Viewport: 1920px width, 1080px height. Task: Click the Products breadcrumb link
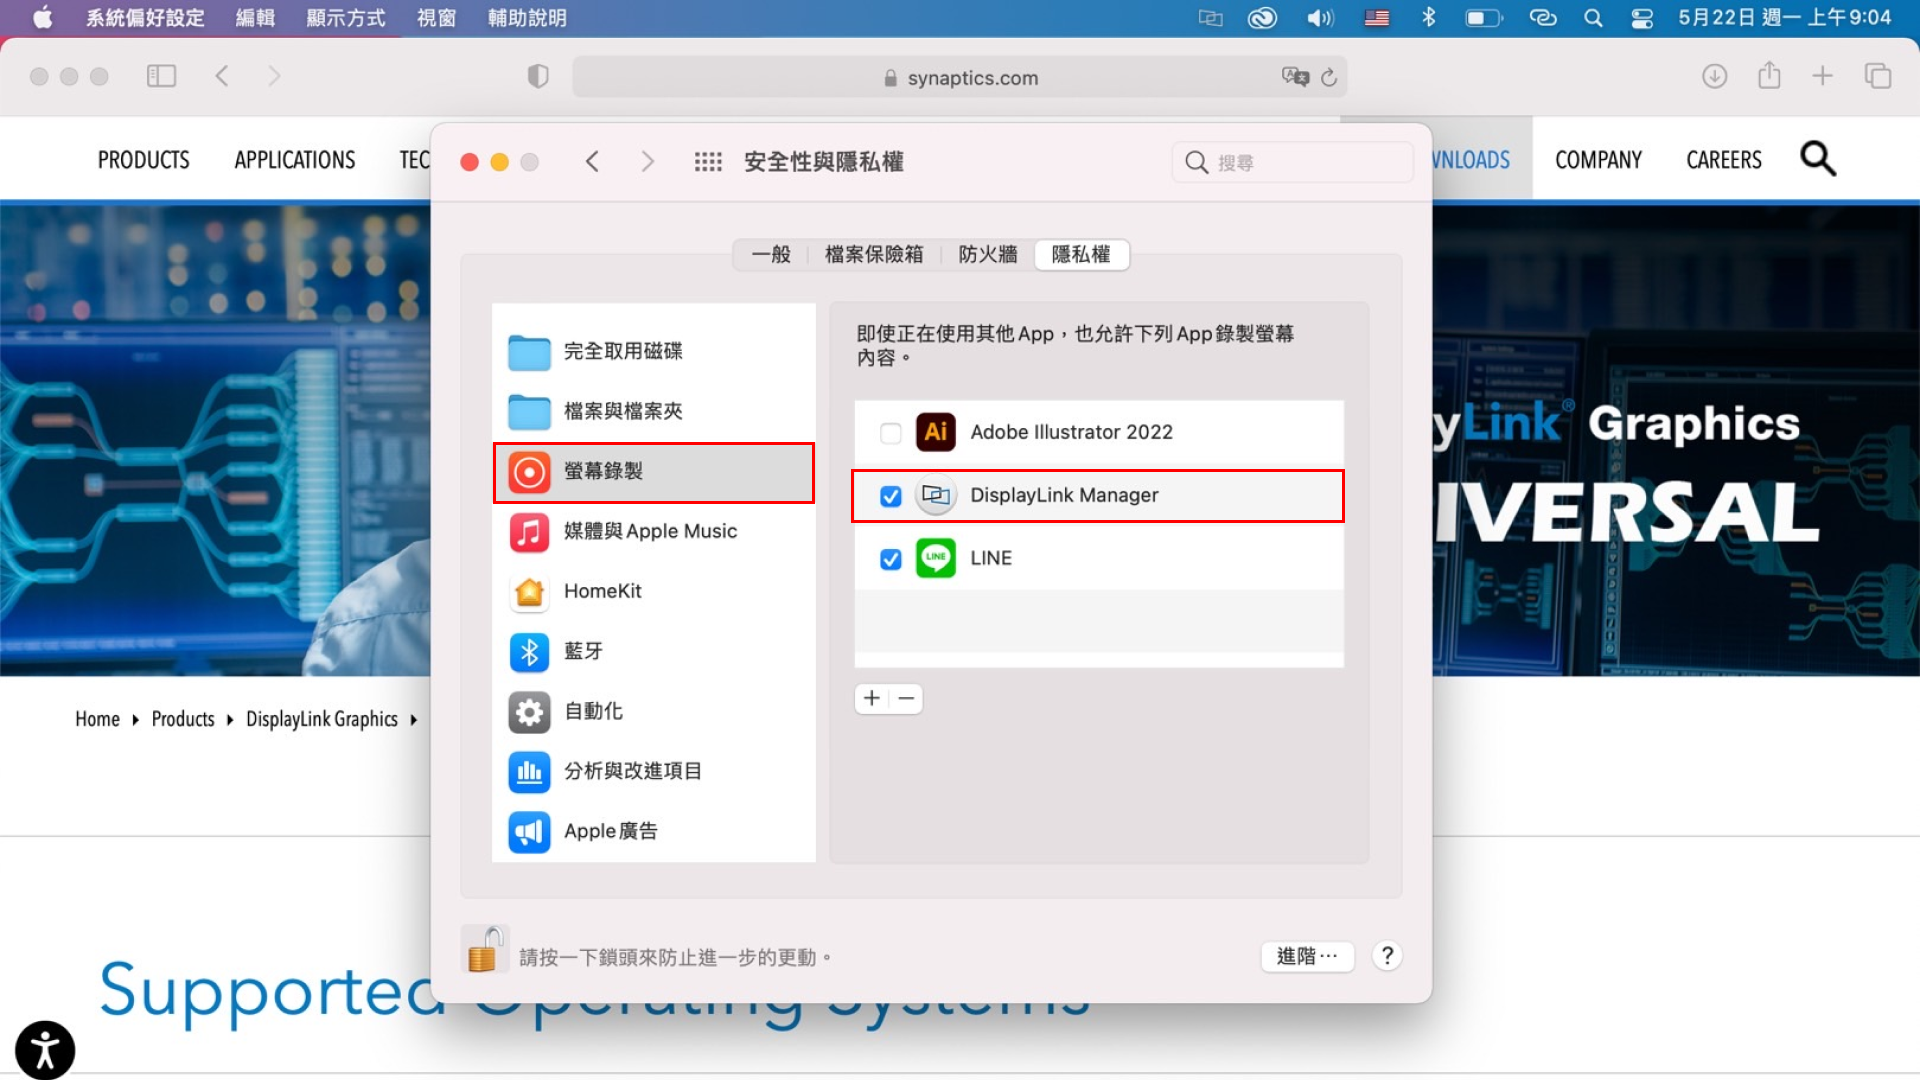183,719
